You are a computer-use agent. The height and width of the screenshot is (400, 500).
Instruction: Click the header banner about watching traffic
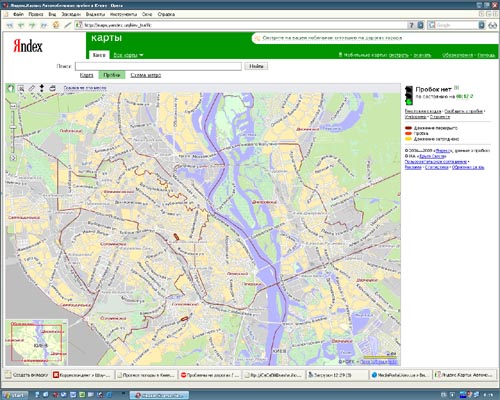[332, 38]
